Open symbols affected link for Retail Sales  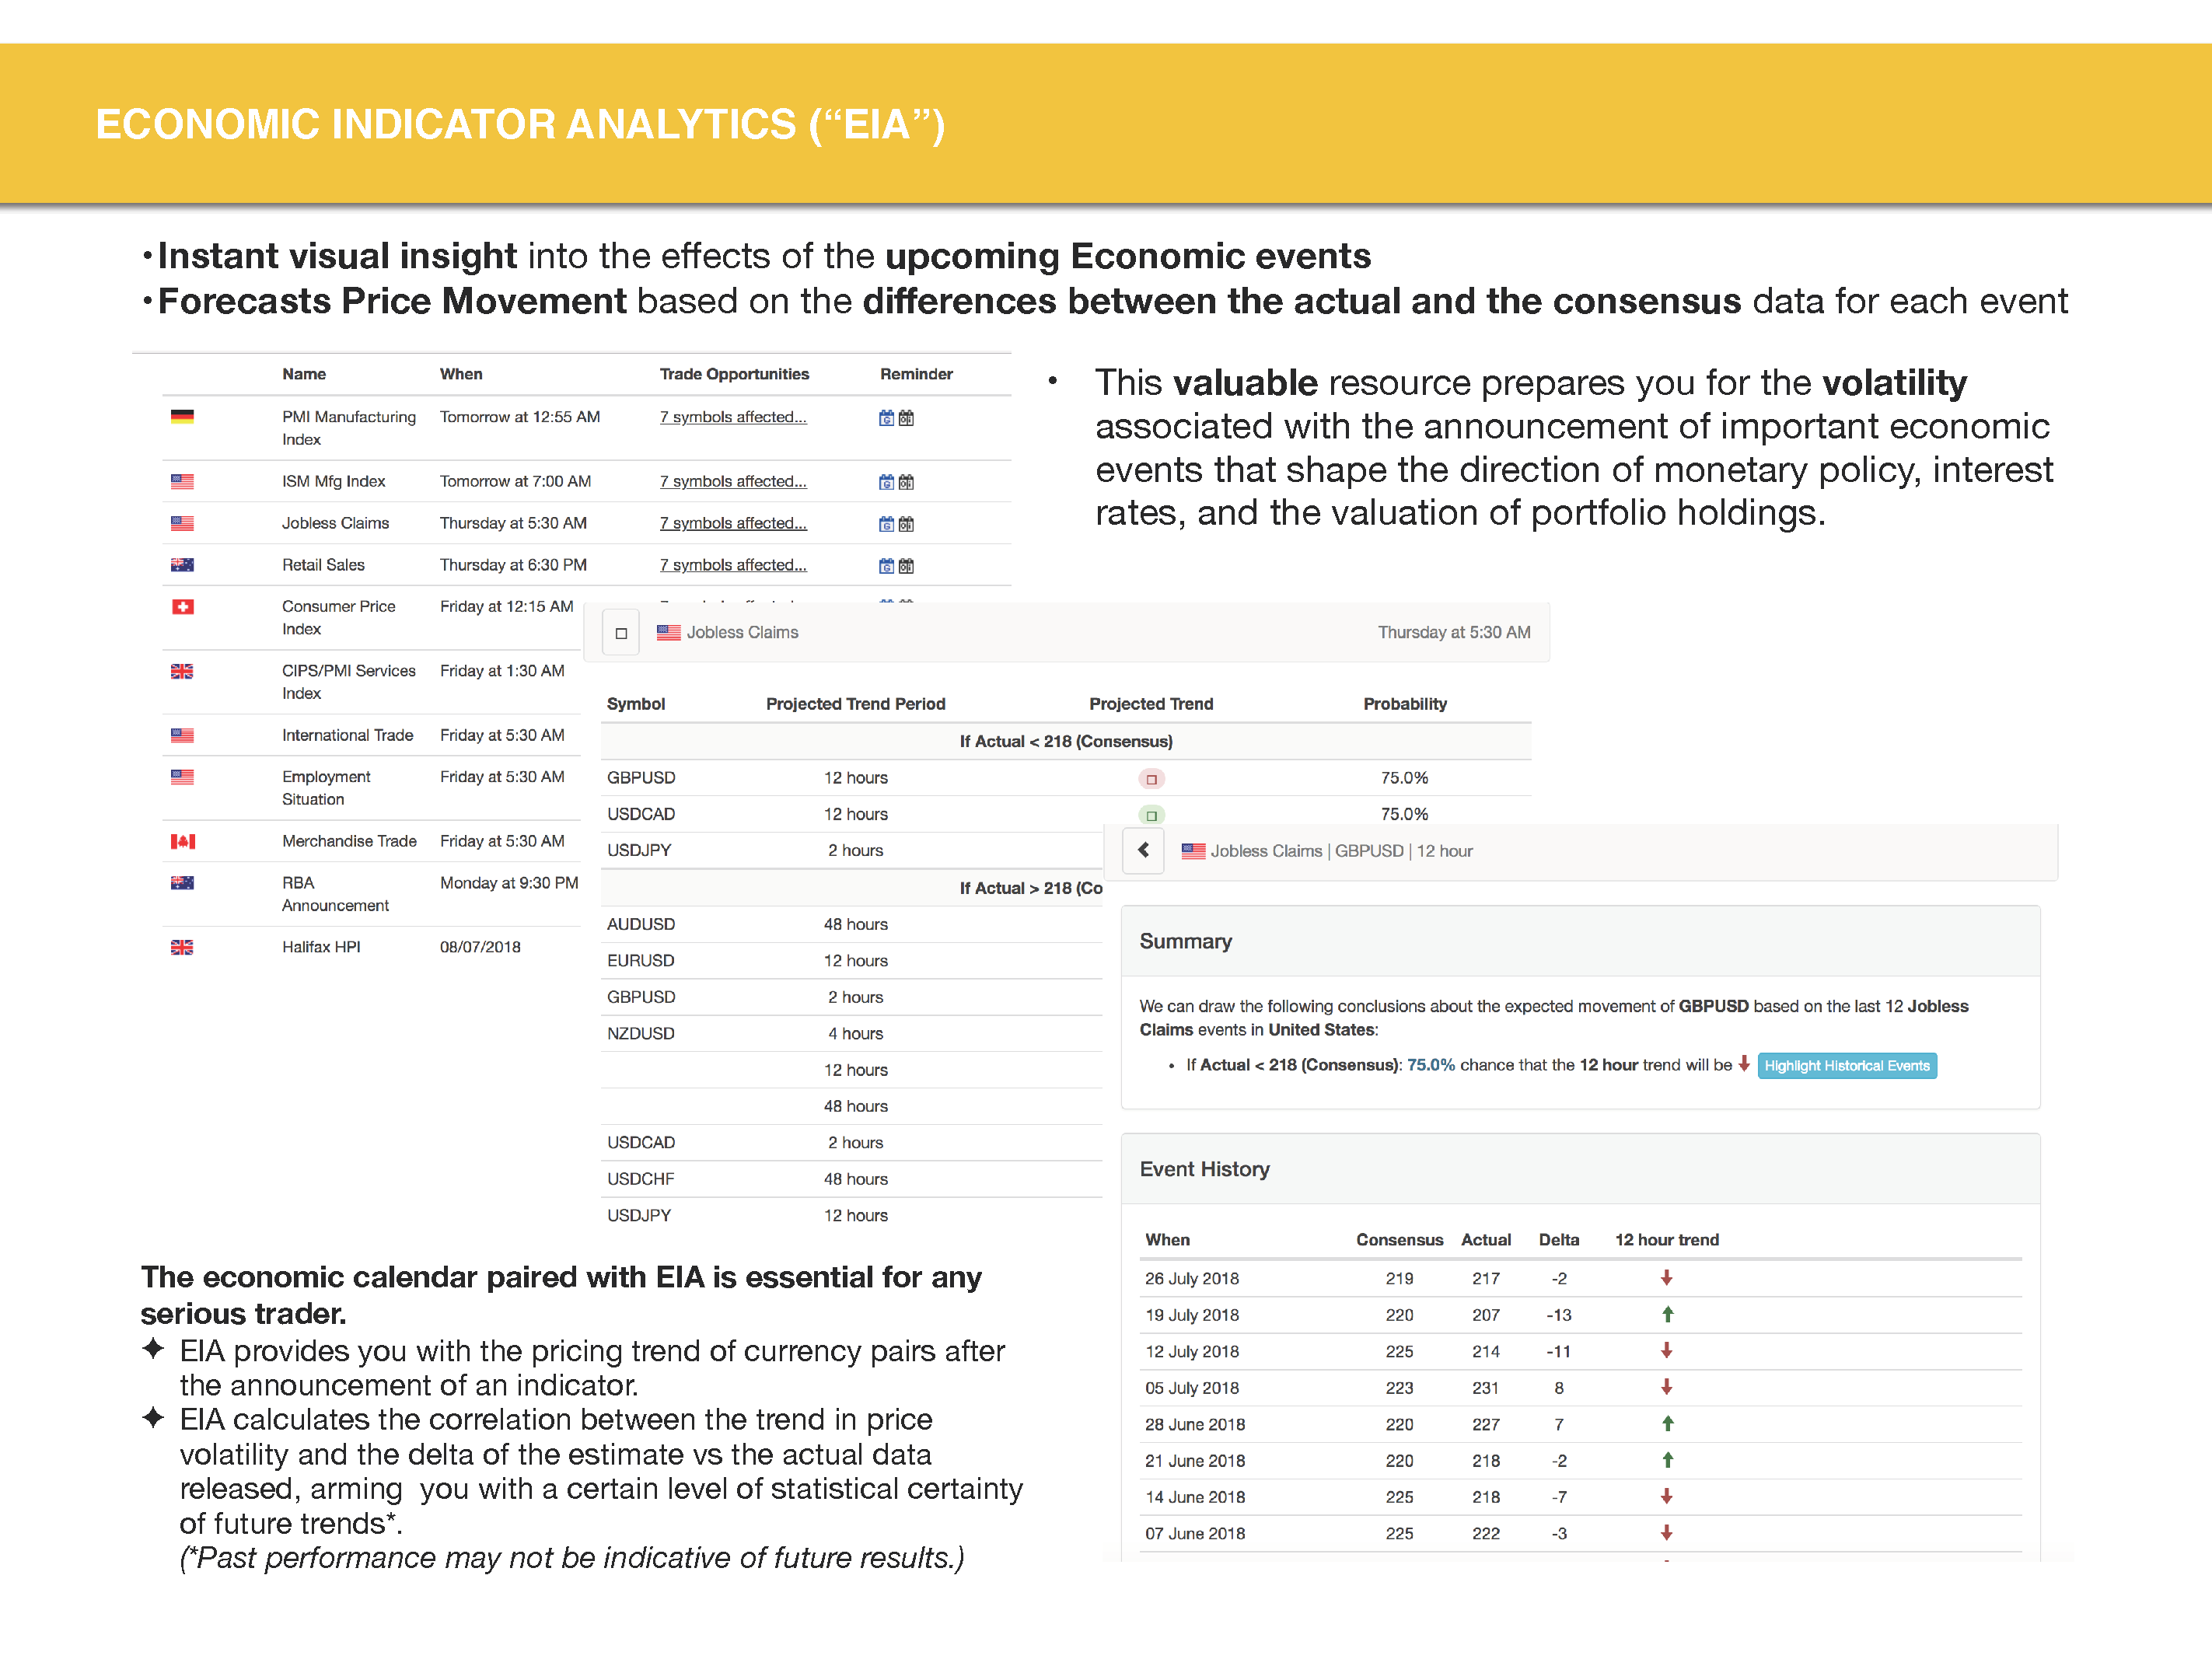(x=733, y=565)
